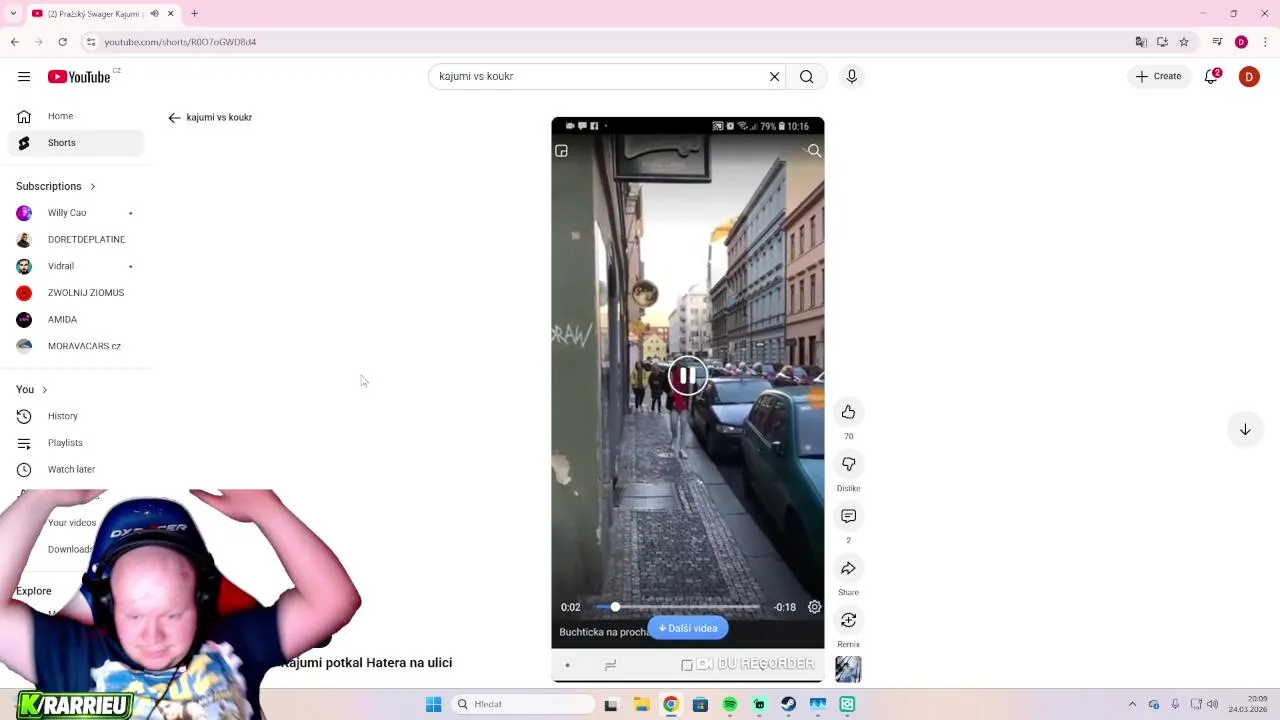
Task: Open the ZWOLNIJ ZIOMUS channel
Action: click(77, 293)
